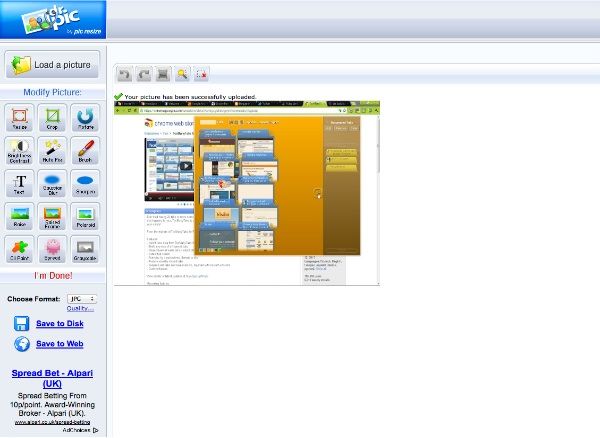Image resolution: width=600 pixels, height=438 pixels.
Task: Click the Save to Disk link
Action: coord(59,323)
